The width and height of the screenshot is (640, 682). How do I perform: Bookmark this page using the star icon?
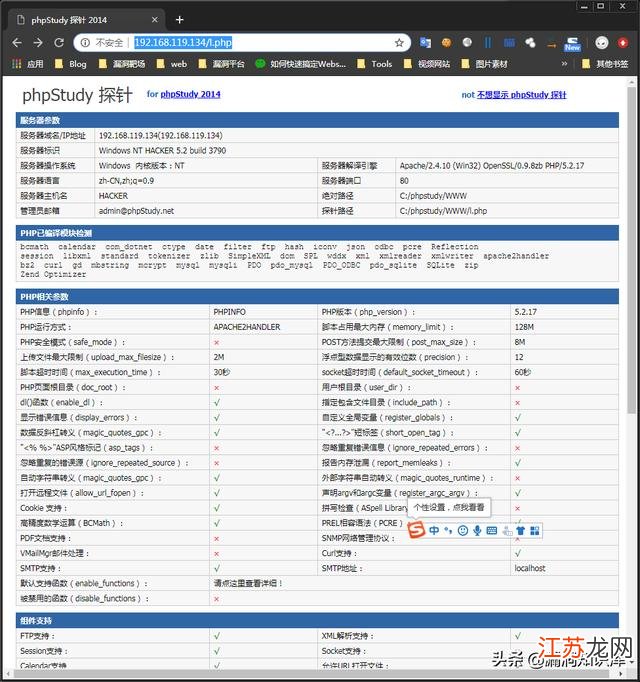(399, 43)
